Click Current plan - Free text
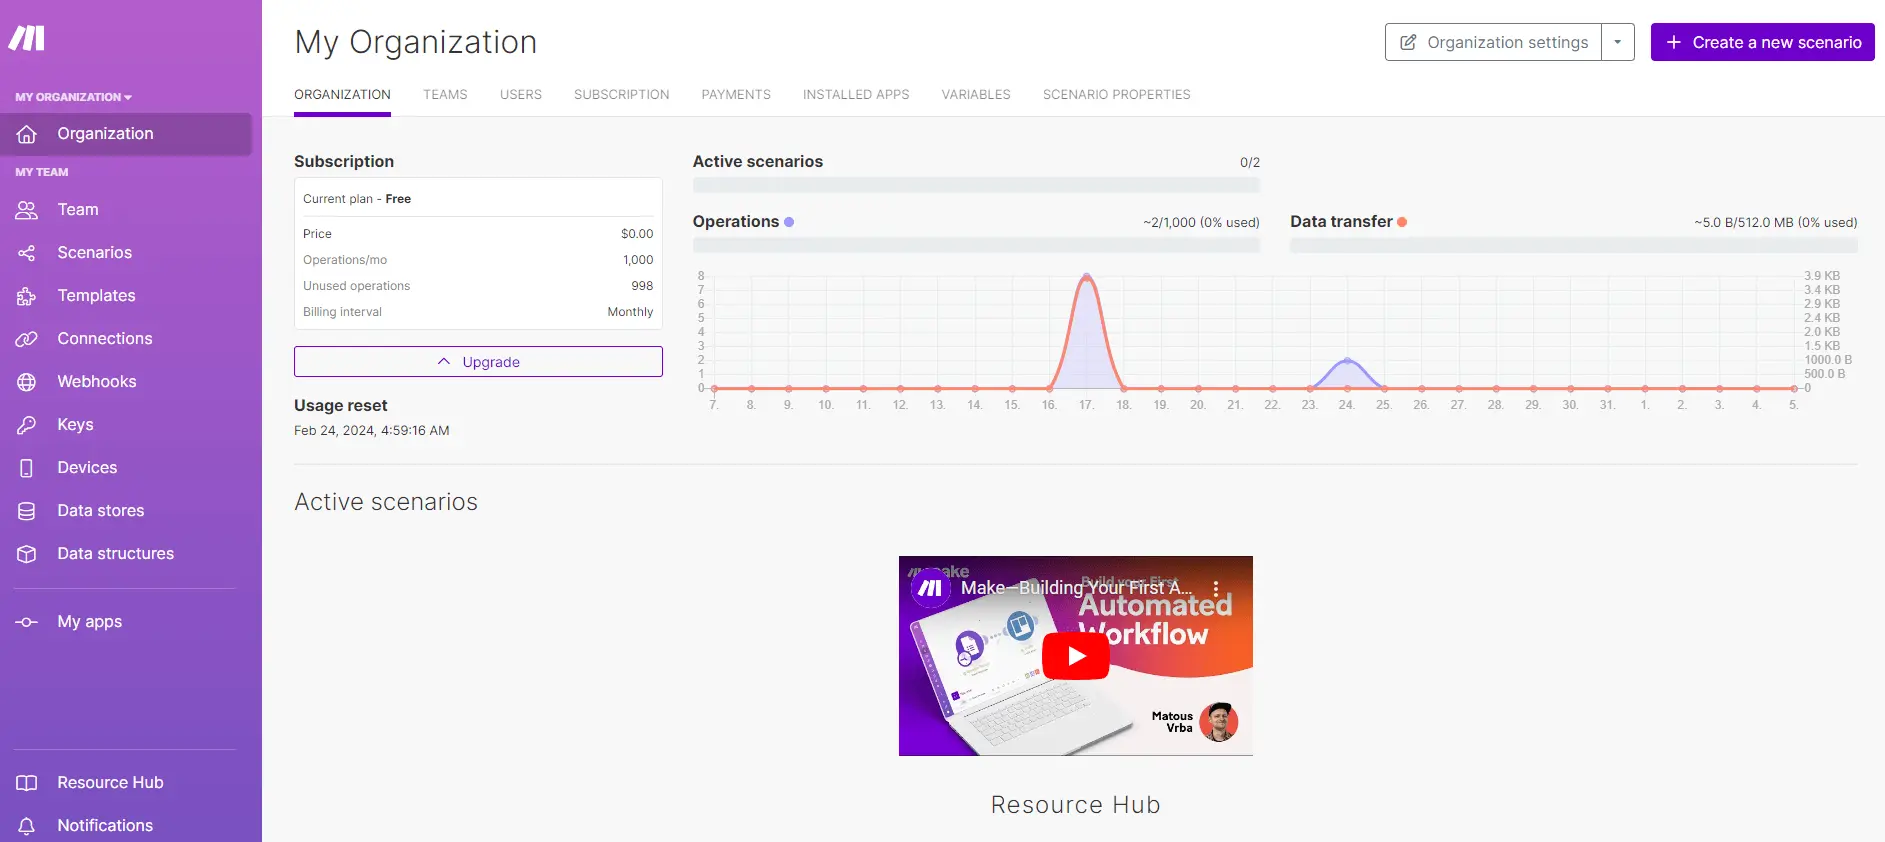This screenshot has height=842, width=1885. tap(357, 199)
